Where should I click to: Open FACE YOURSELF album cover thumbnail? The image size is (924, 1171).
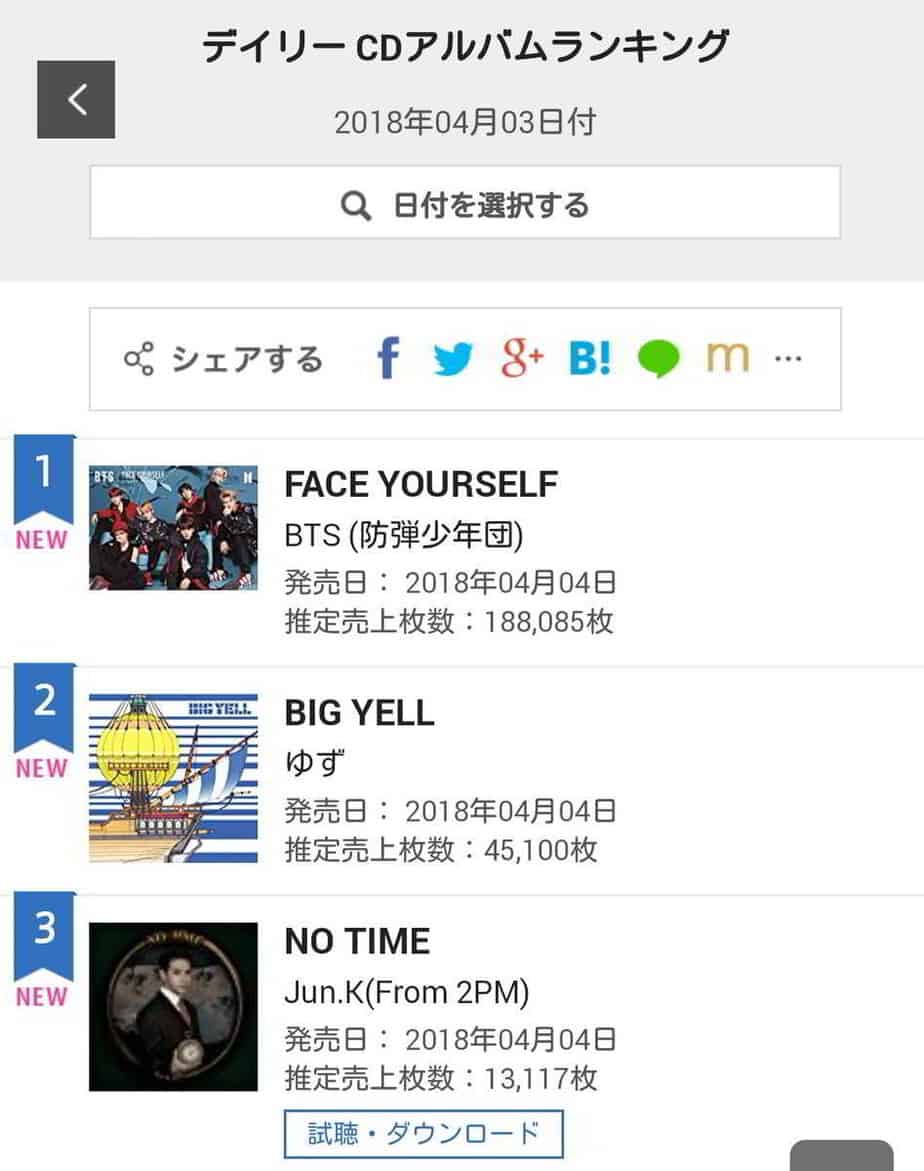173,527
